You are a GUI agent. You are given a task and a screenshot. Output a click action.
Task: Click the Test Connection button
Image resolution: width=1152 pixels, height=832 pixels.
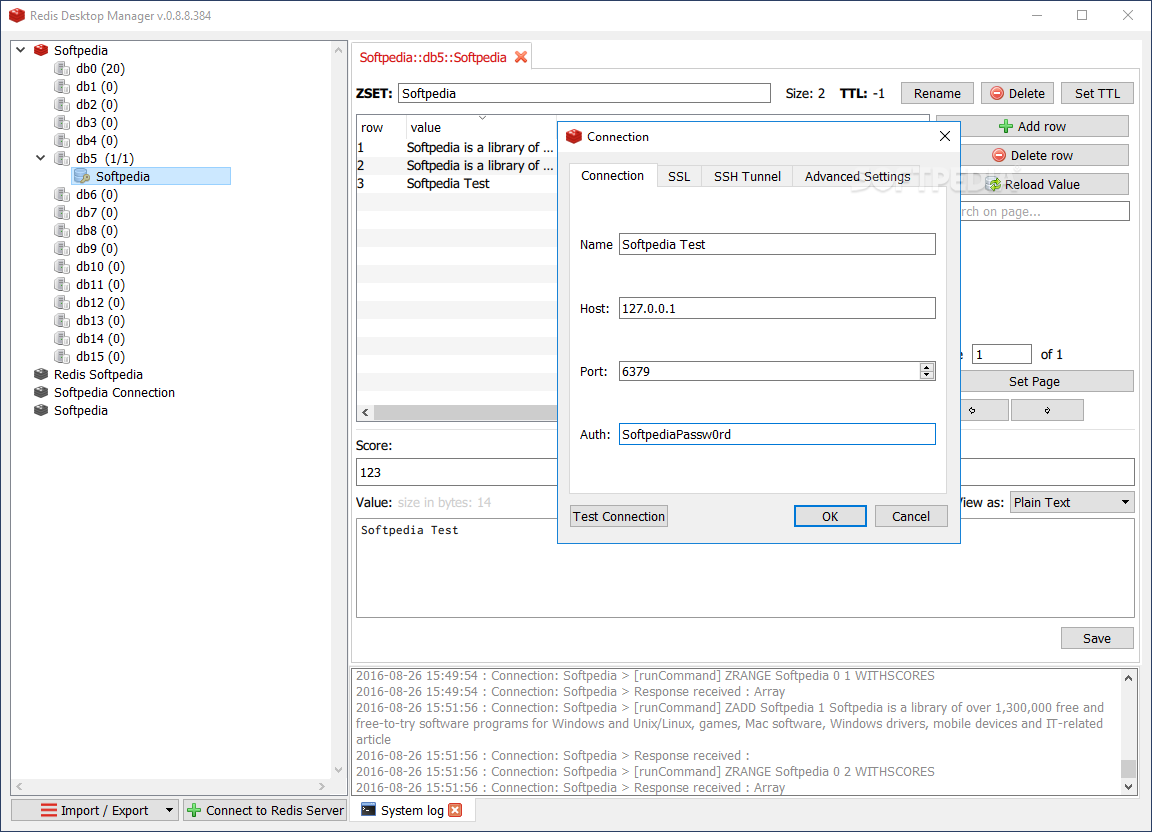point(619,516)
